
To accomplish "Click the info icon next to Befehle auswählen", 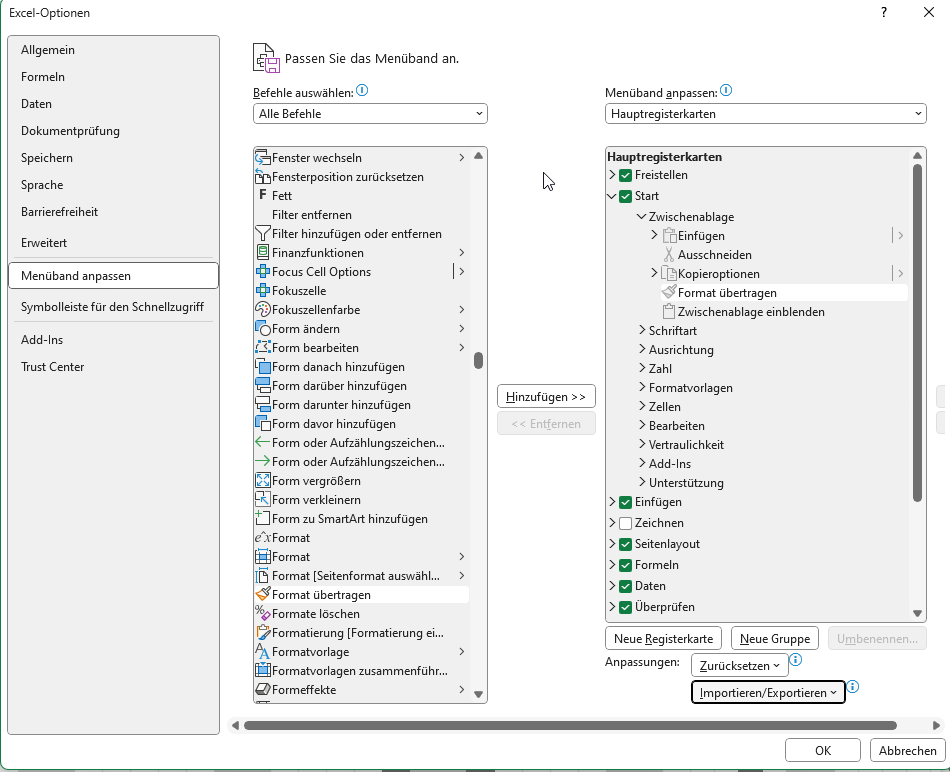I will (362, 91).
